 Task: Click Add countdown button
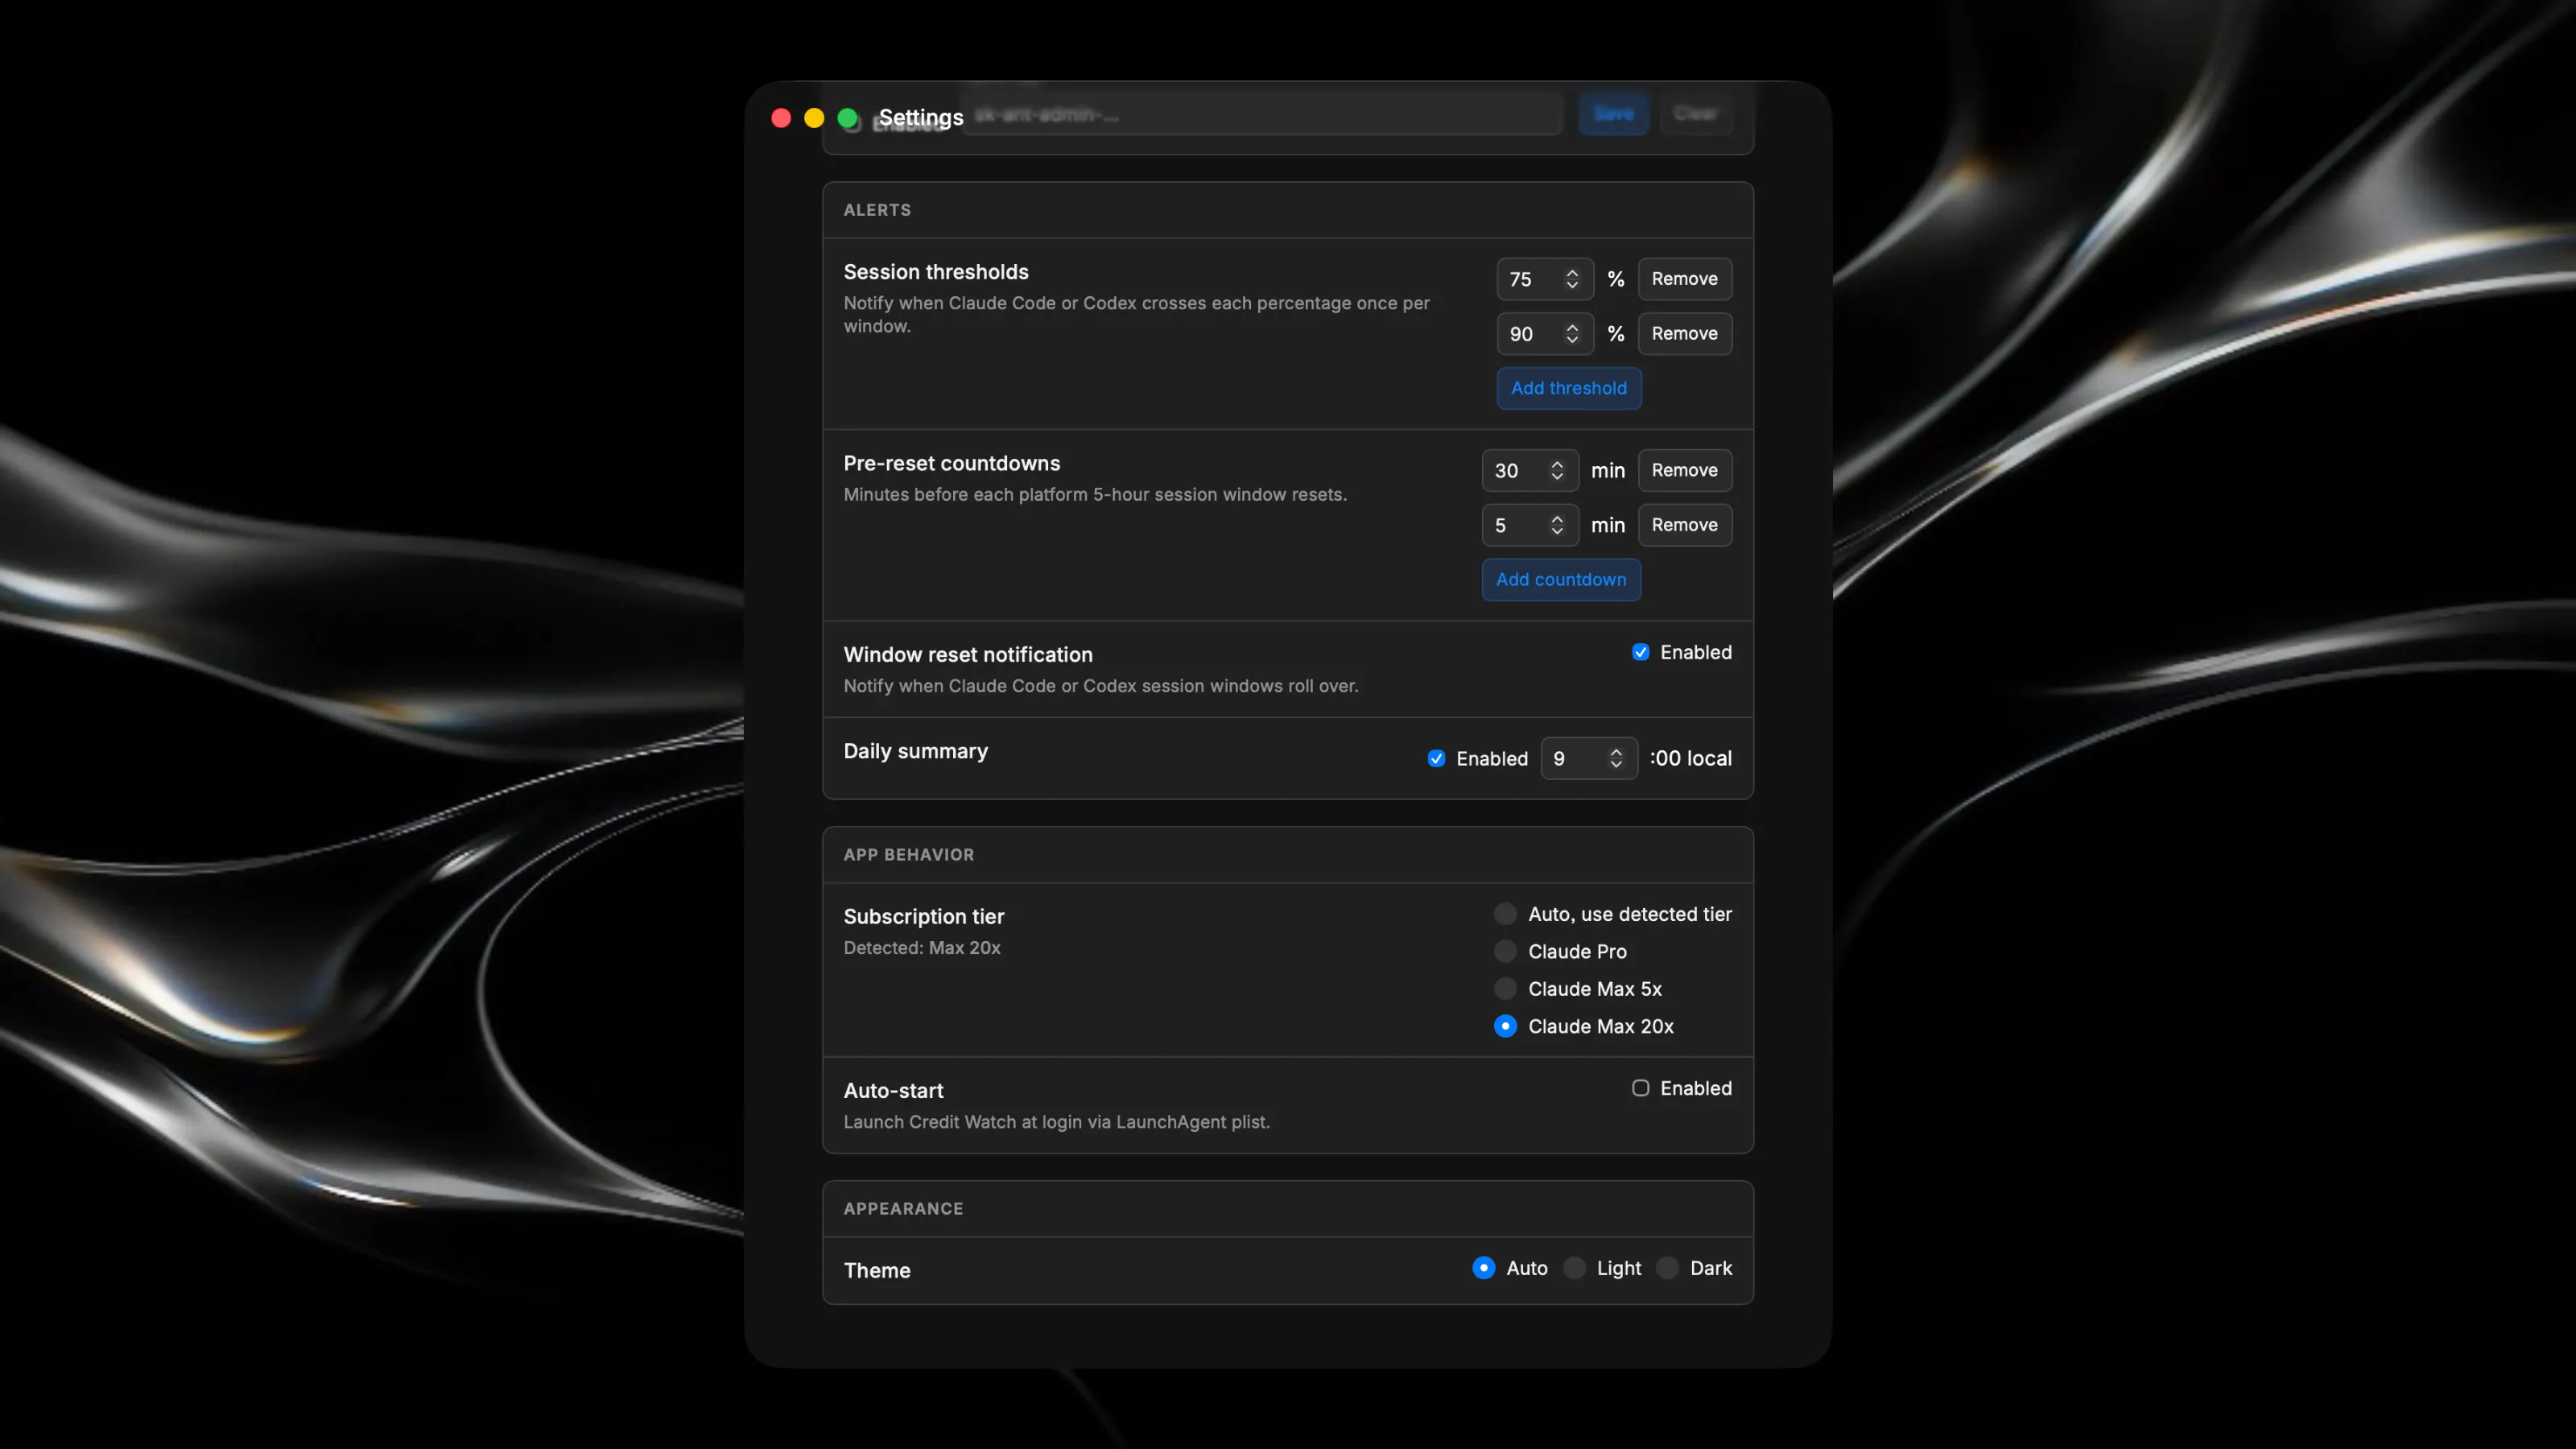click(1560, 579)
